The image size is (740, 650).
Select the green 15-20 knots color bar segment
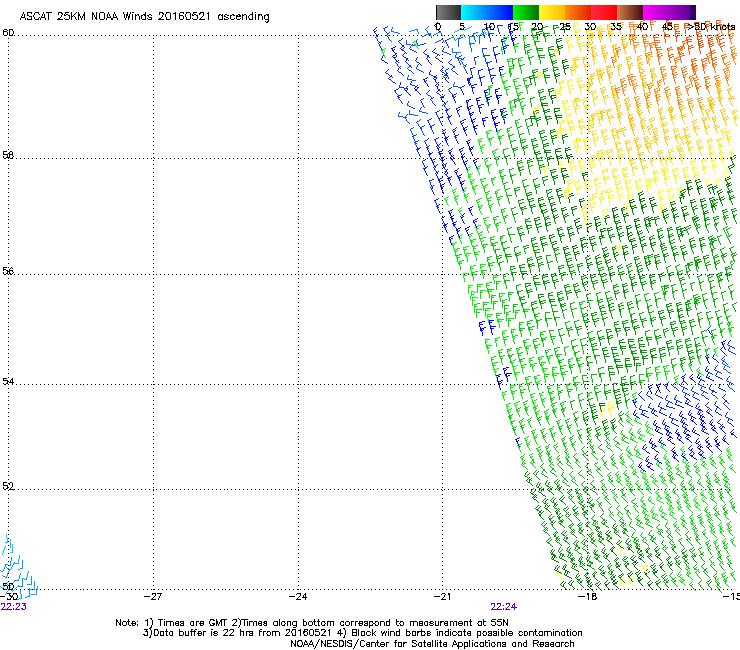coord(526,12)
